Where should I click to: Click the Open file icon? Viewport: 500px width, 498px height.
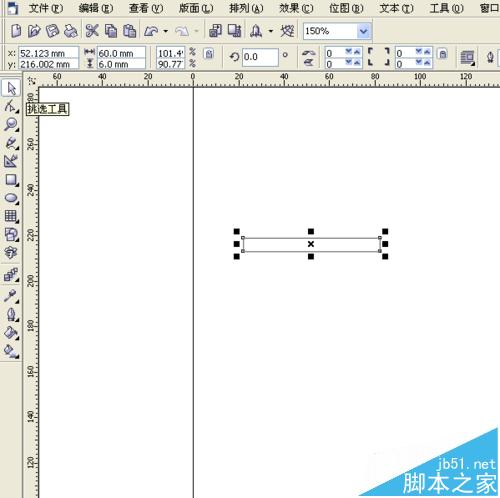coord(34,31)
